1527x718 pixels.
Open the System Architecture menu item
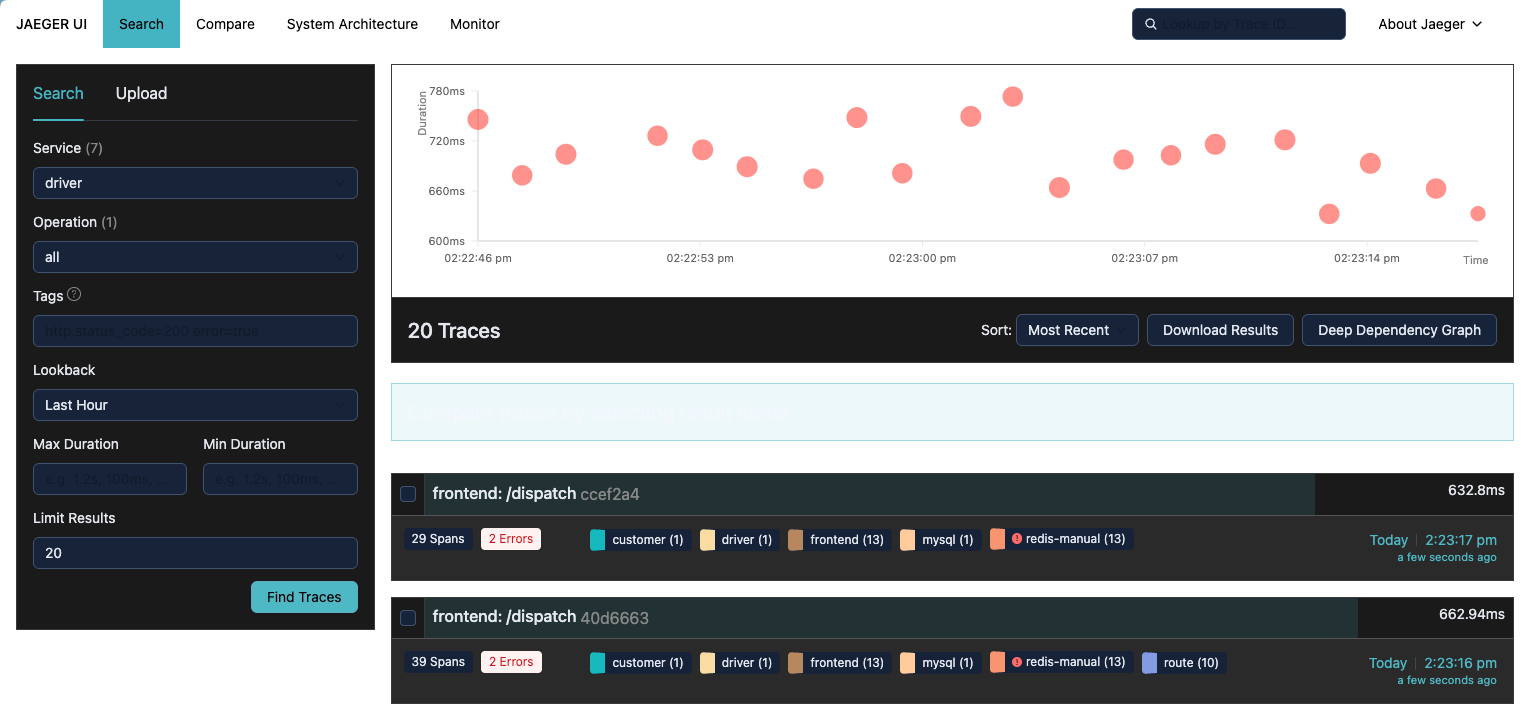352,24
